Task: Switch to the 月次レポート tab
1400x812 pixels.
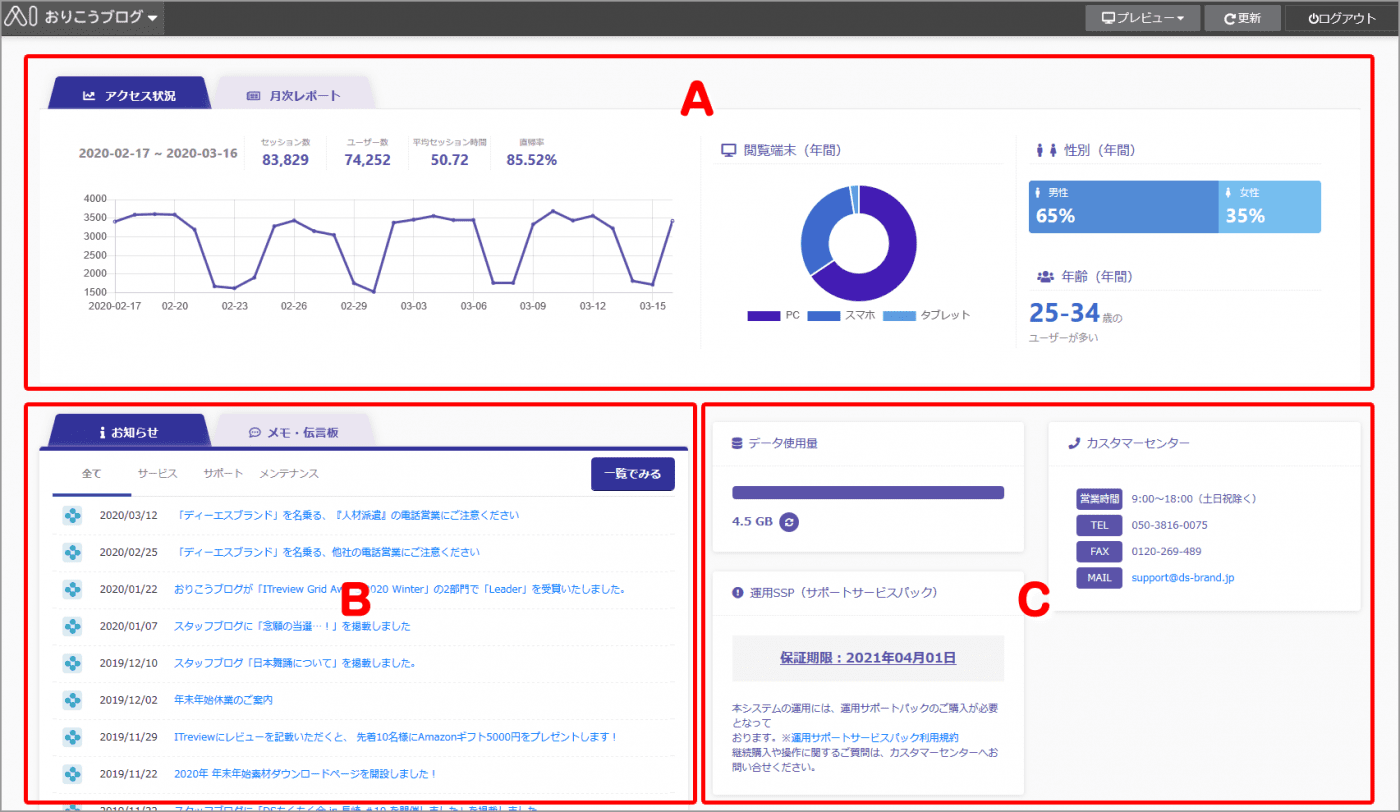Action: tap(294, 93)
